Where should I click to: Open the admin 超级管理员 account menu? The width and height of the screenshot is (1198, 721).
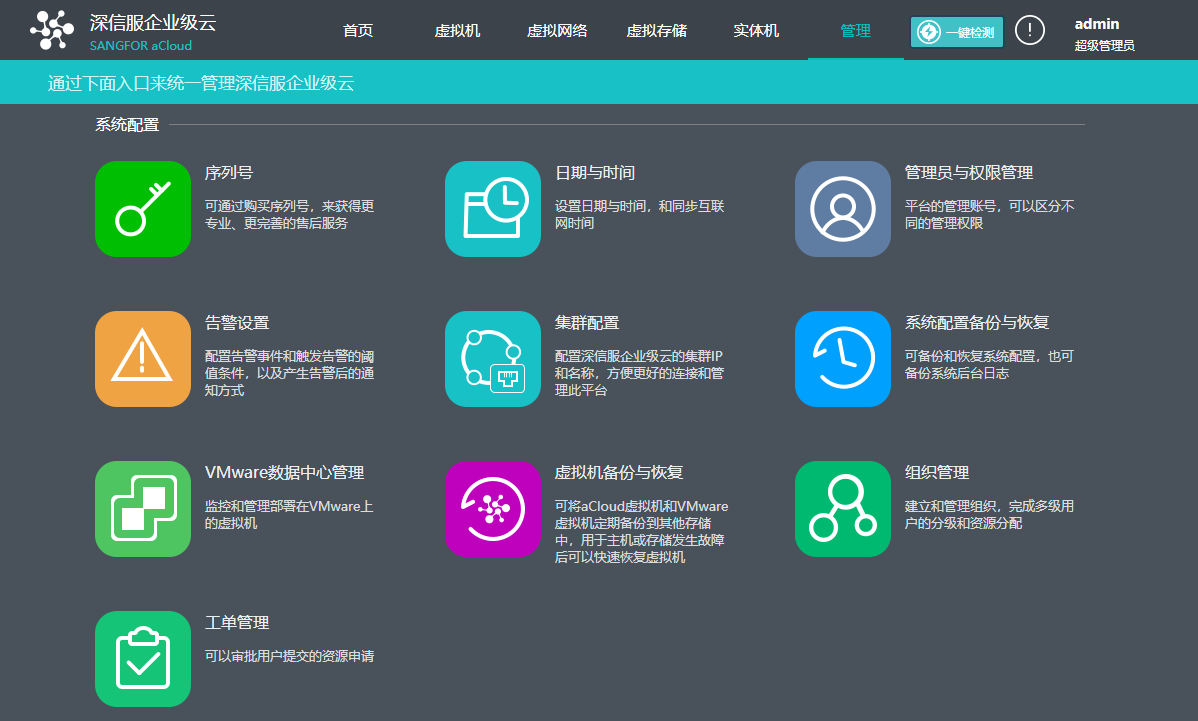1104,34
